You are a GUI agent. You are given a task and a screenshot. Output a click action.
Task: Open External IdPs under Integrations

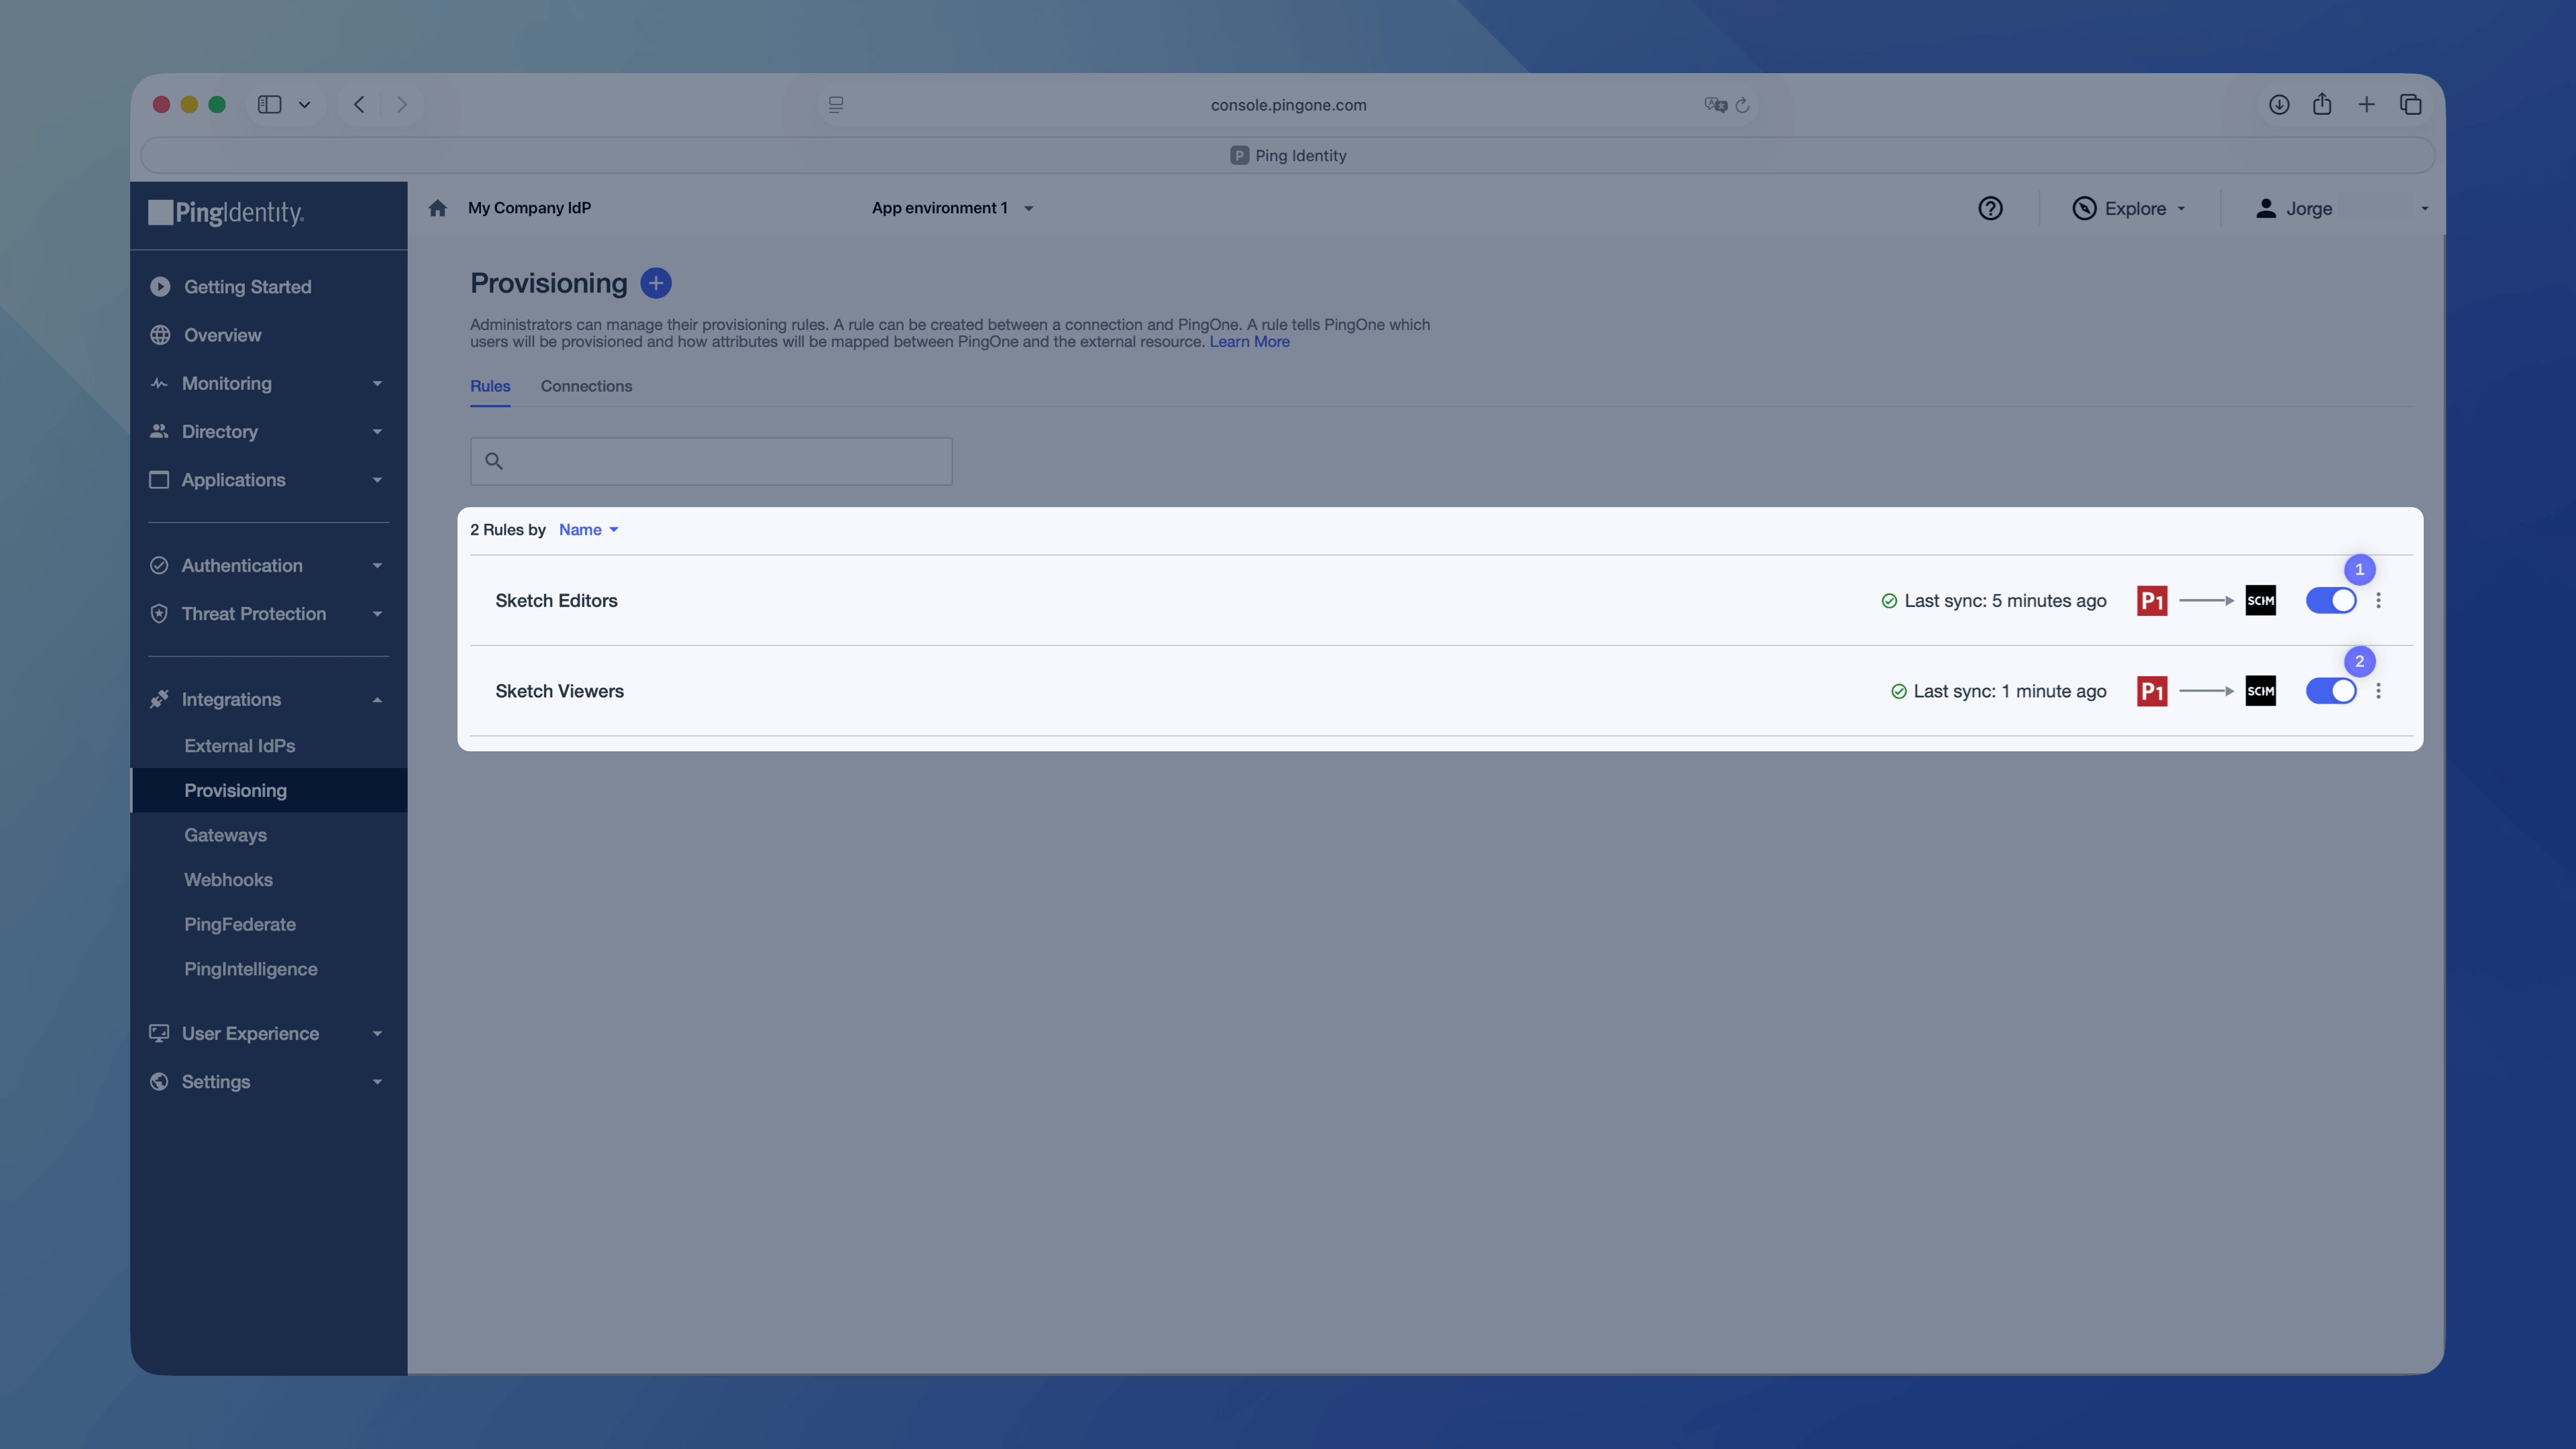click(x=239, y=745)
